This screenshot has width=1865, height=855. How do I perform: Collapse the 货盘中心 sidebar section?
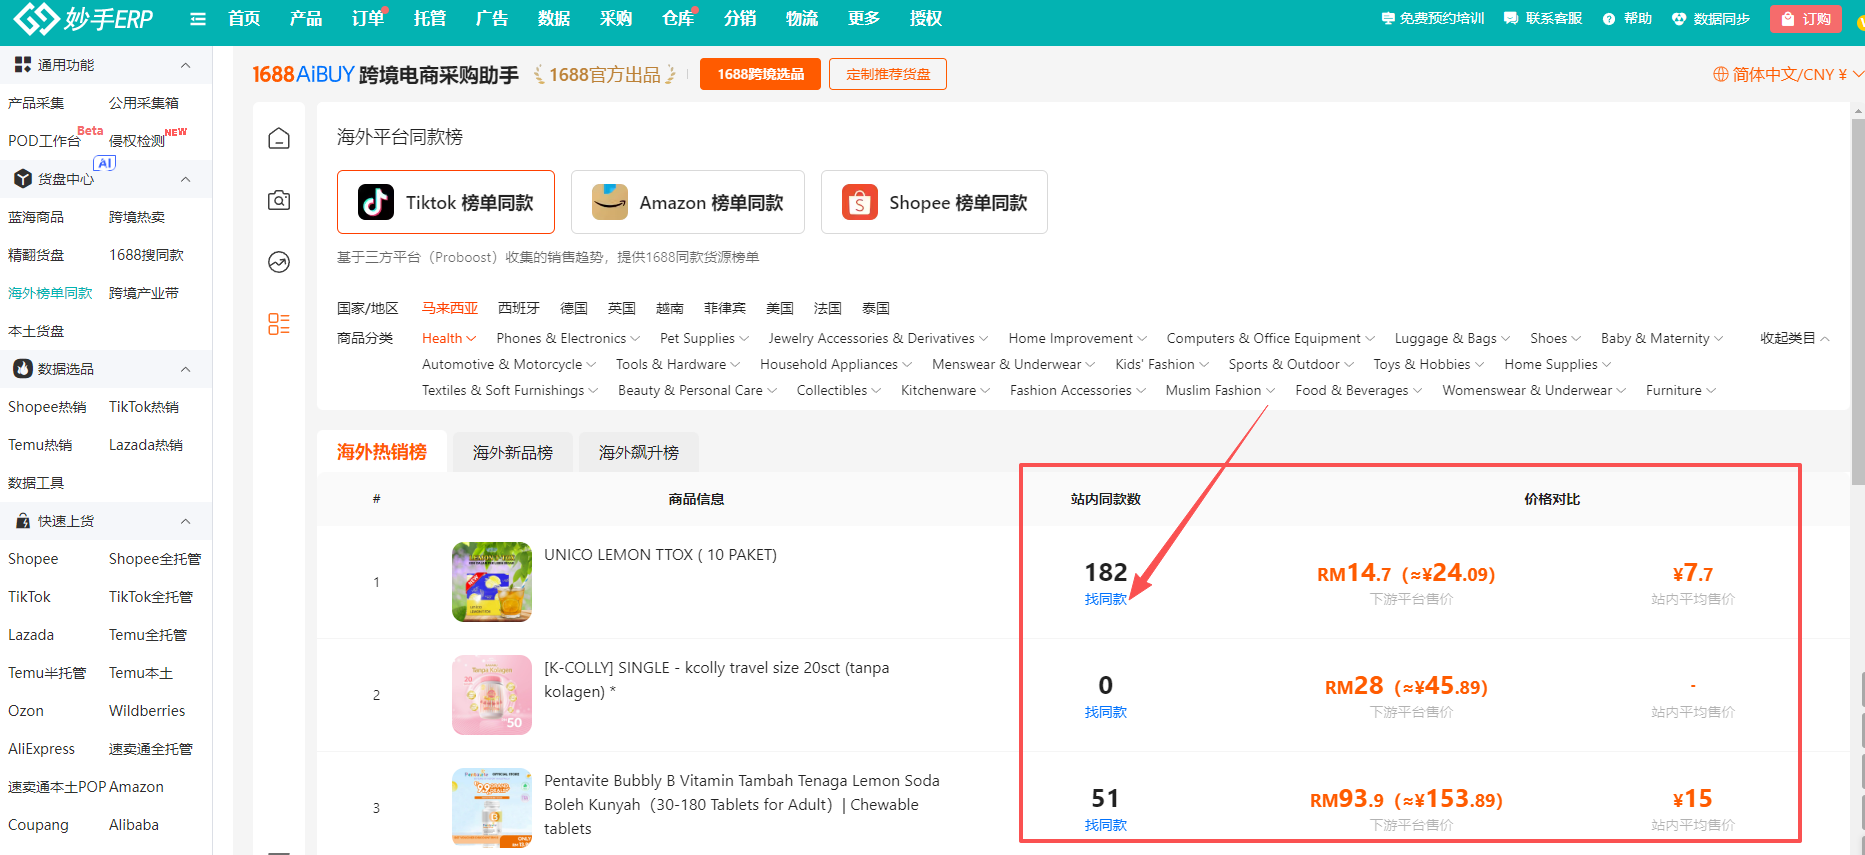[185, 179]
